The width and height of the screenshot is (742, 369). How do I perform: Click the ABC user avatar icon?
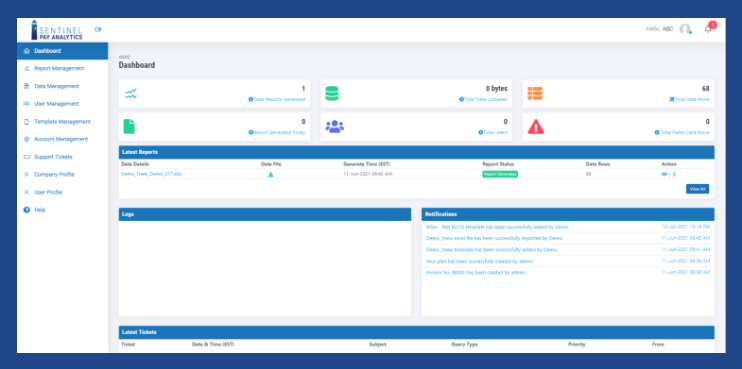pyautogui.click(x=685, y=29)
